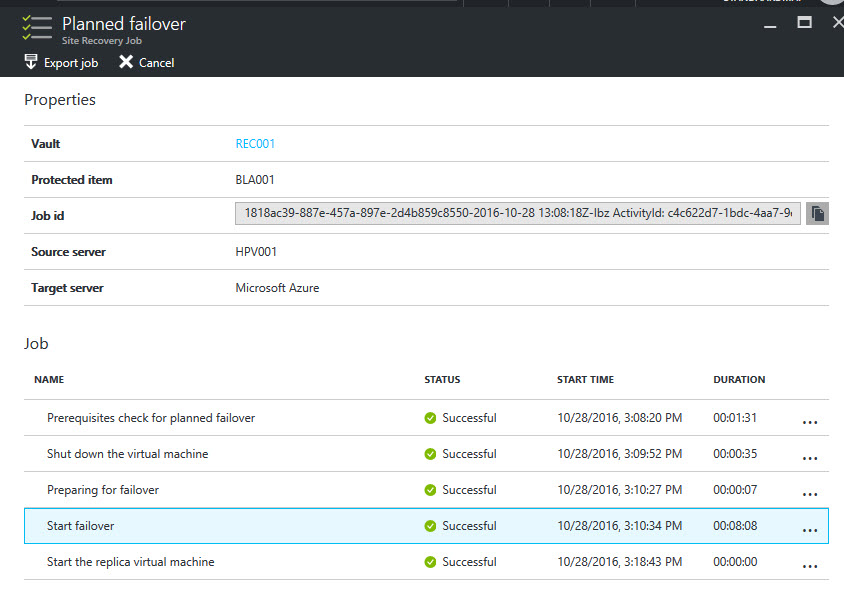Click the Export job download icon
The height and width of the screenshot is (601, 844).
tap(31, 62)
